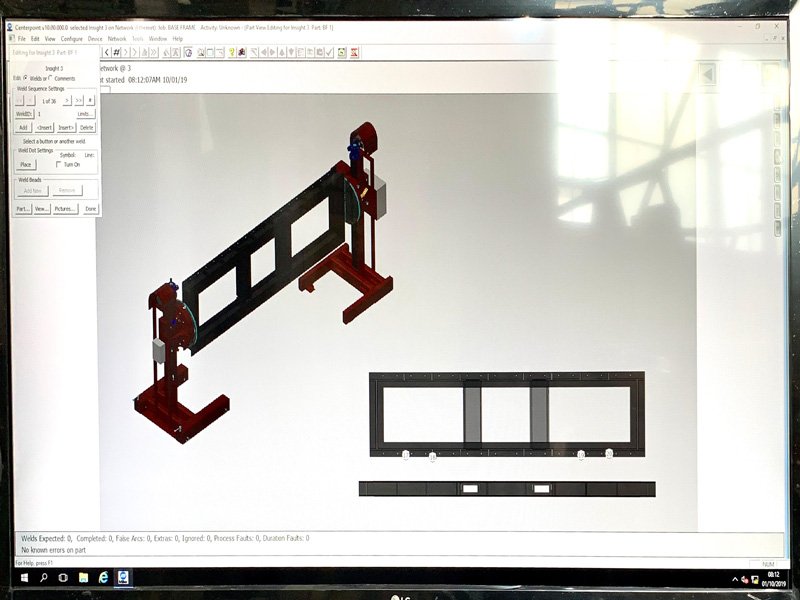The width and height of the screenshot is (800, 600).
Task: Click the yellow question mark help icon
Action: point(232,52)
